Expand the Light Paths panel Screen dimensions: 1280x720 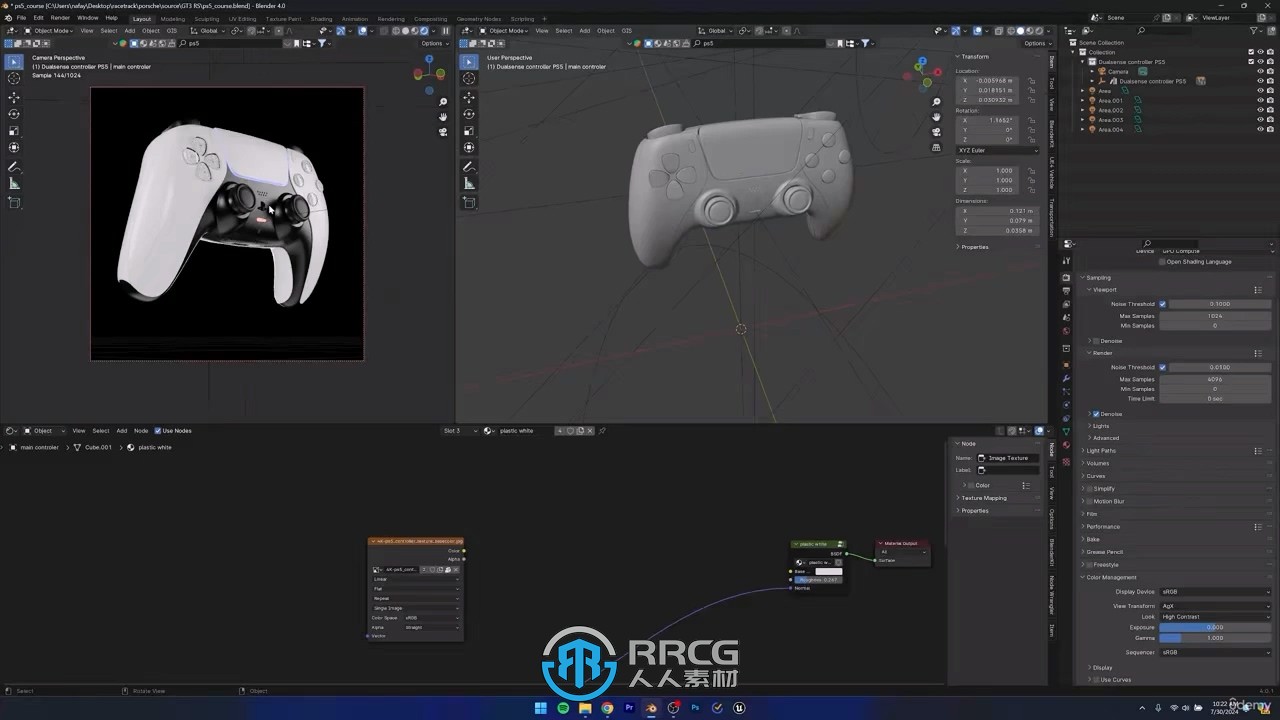[x=1101, y=451]
